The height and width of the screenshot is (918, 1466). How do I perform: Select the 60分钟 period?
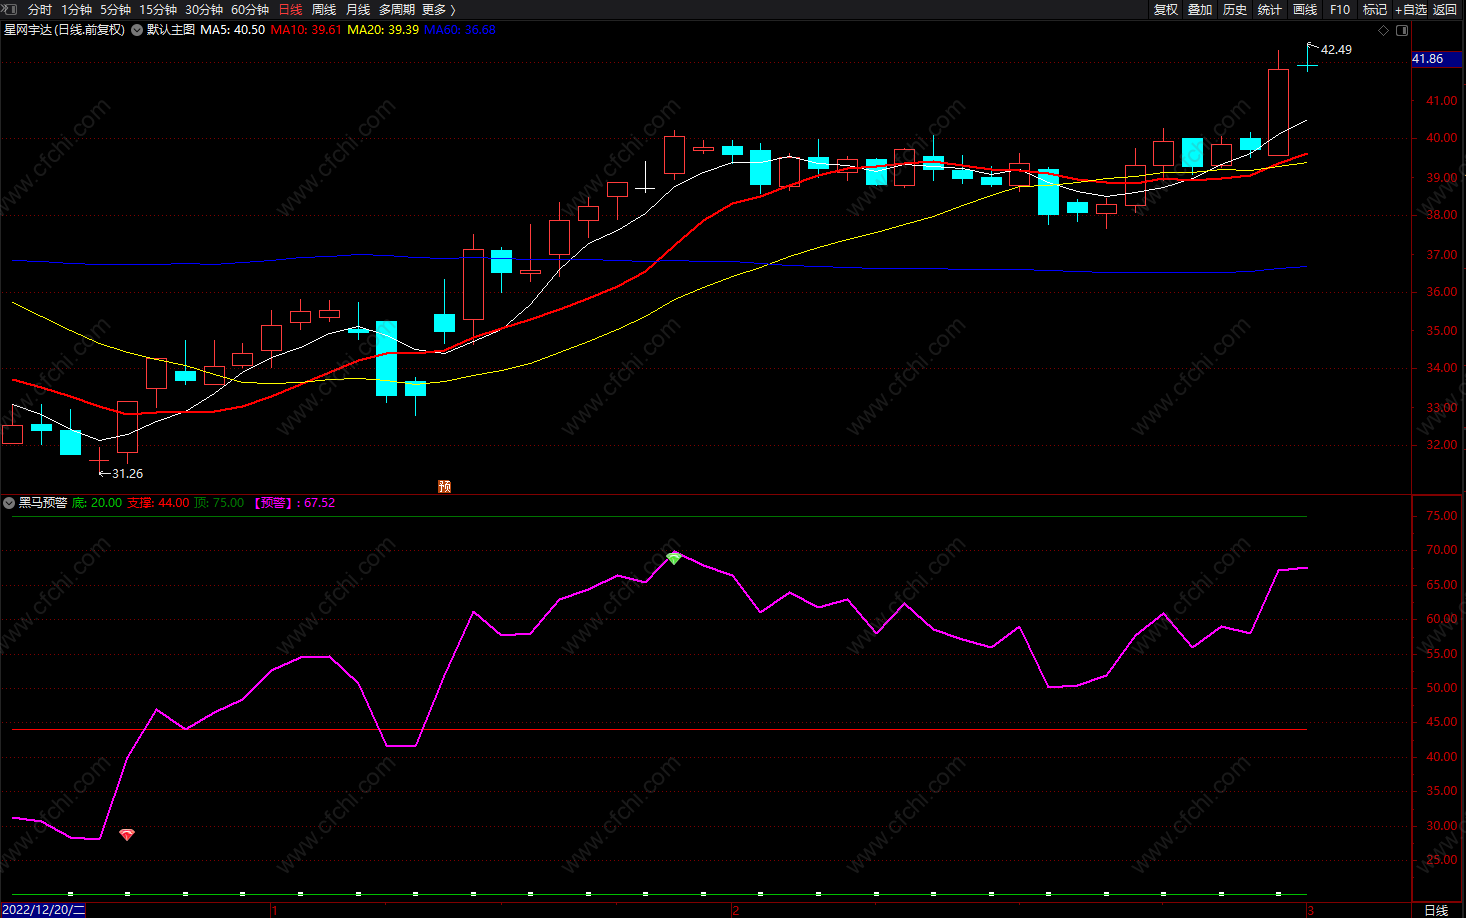(250, 9)
